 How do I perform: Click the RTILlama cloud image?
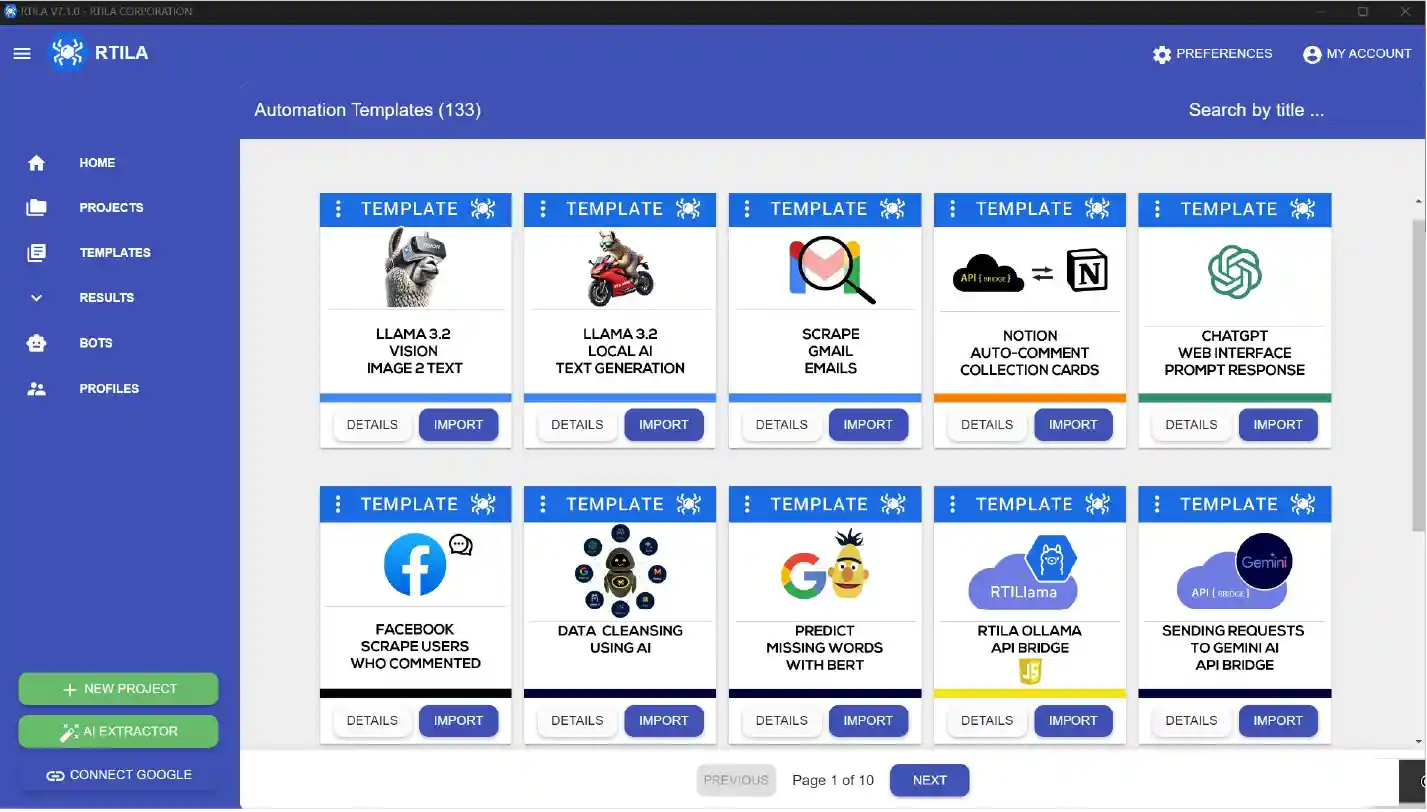(1024, 572)
